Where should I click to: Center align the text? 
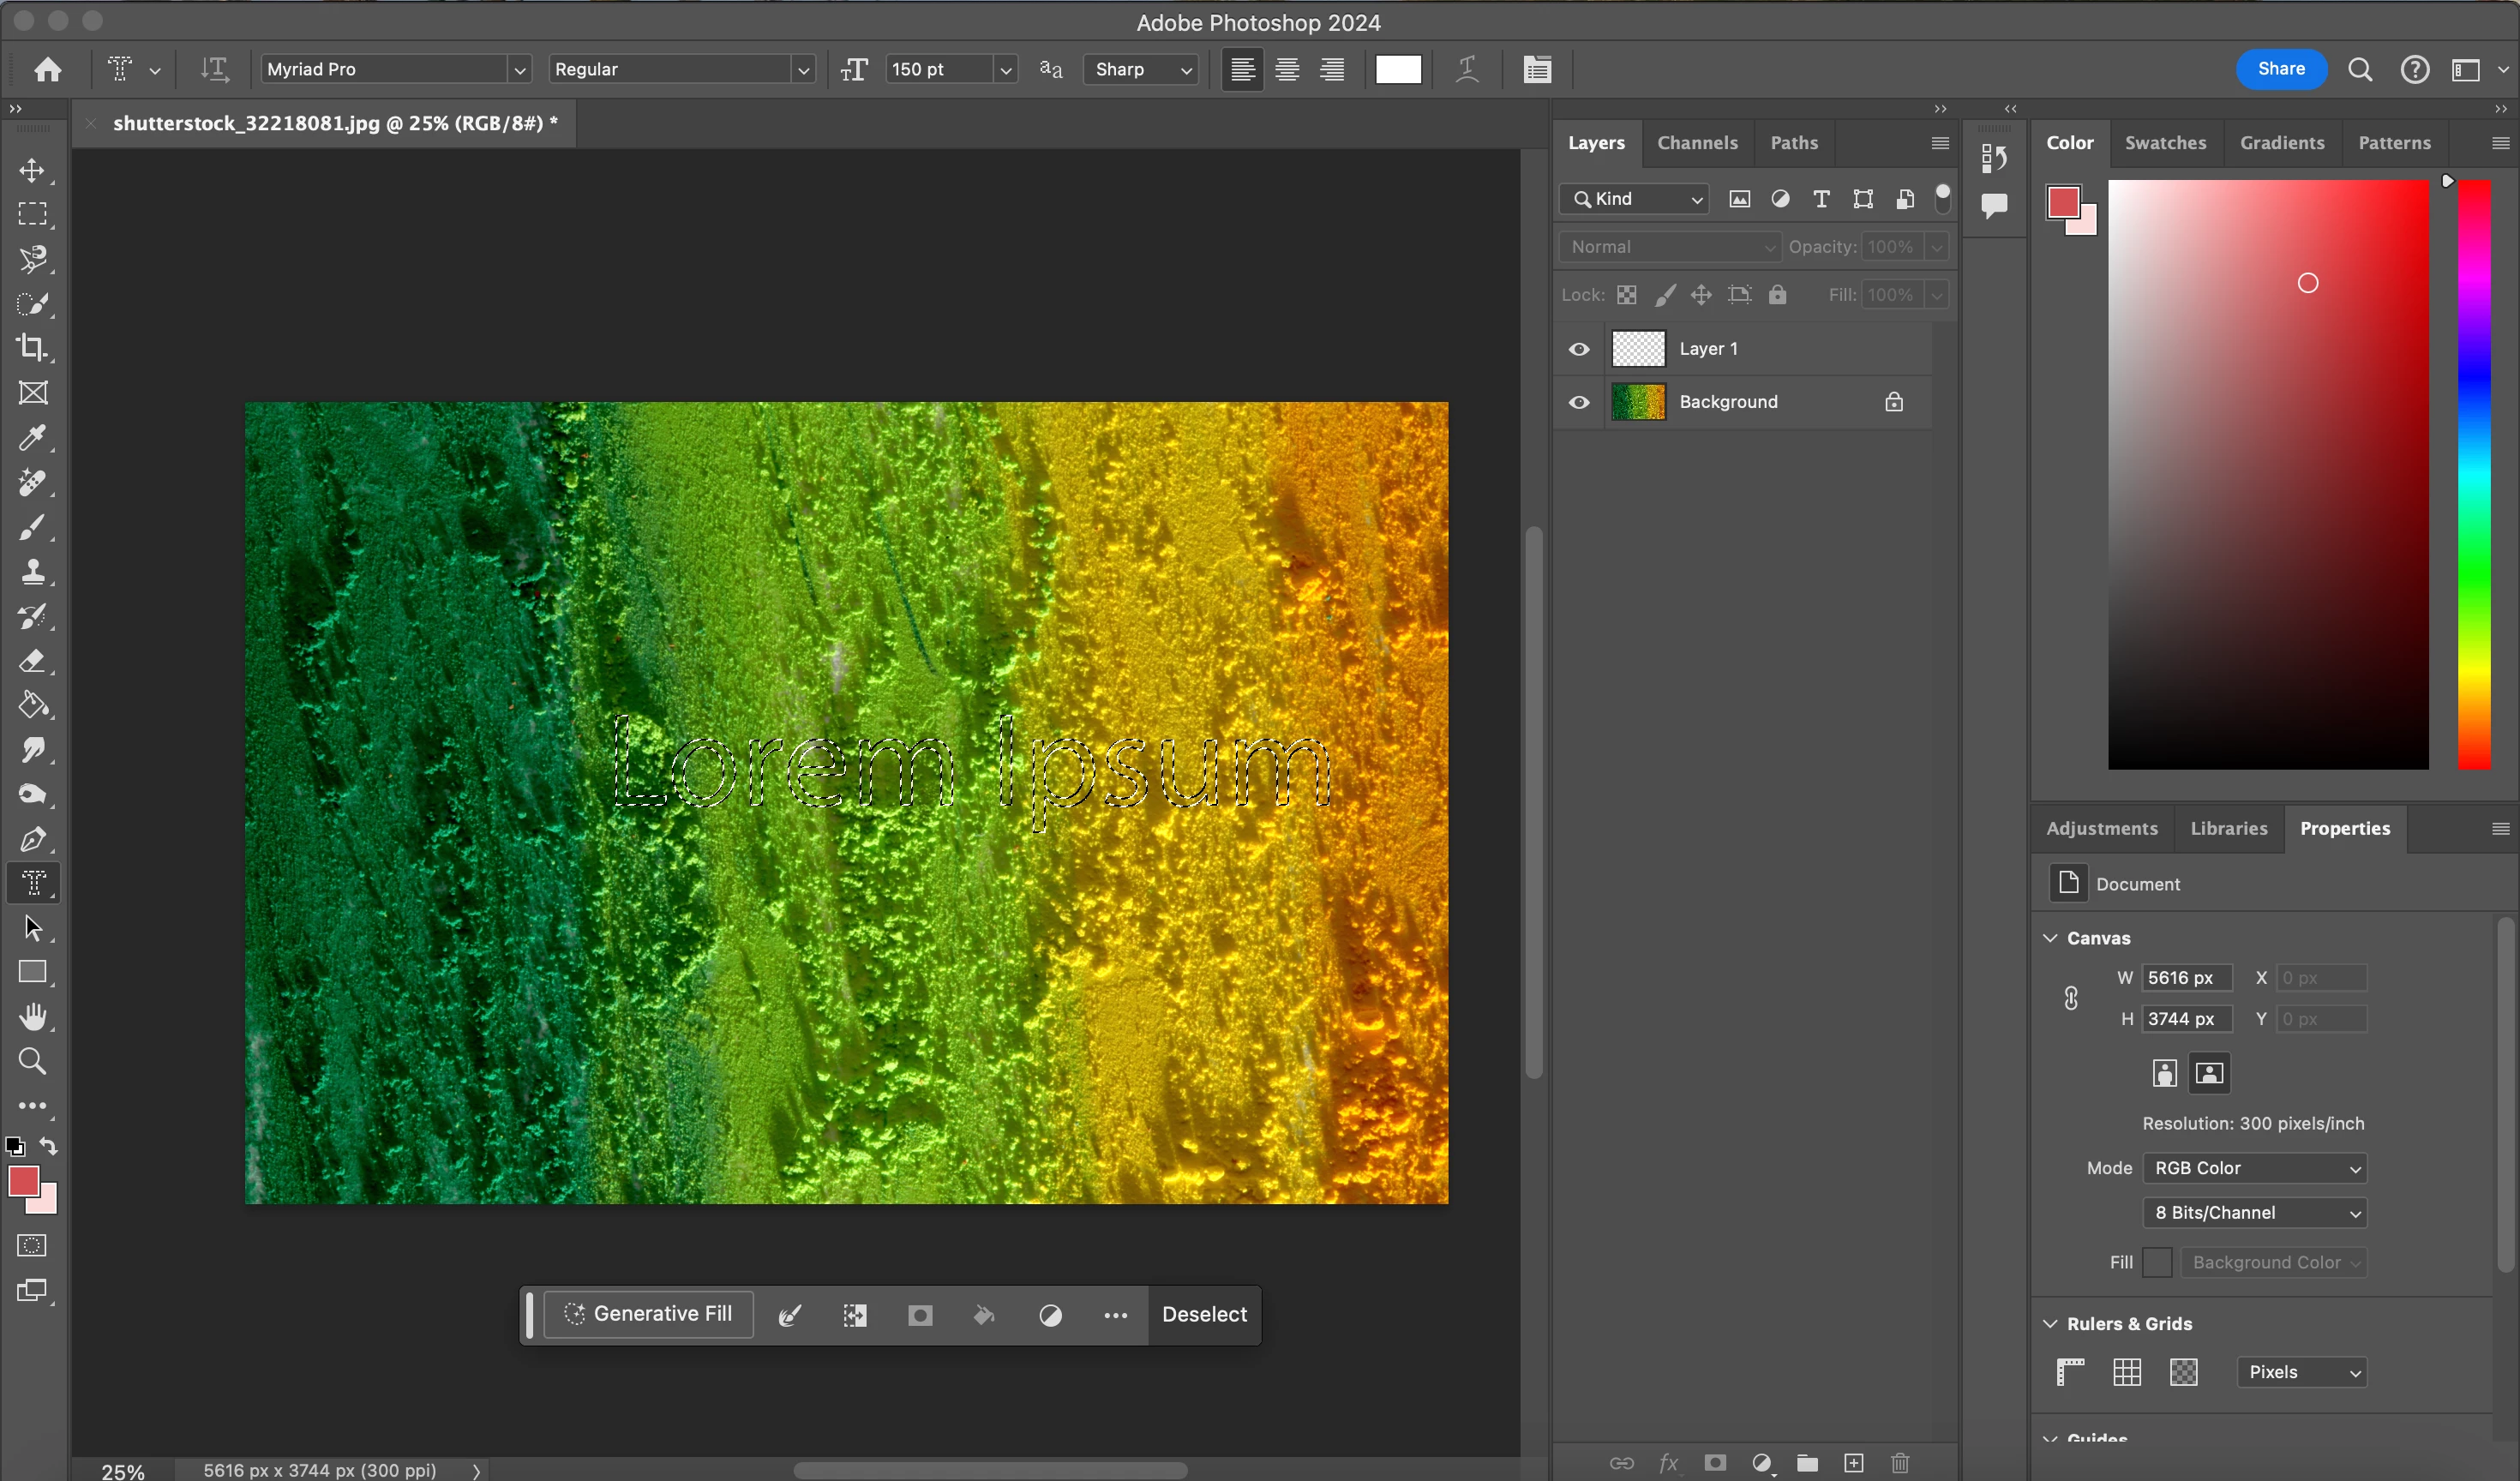pyautogui.click(x=1287, y=69)
